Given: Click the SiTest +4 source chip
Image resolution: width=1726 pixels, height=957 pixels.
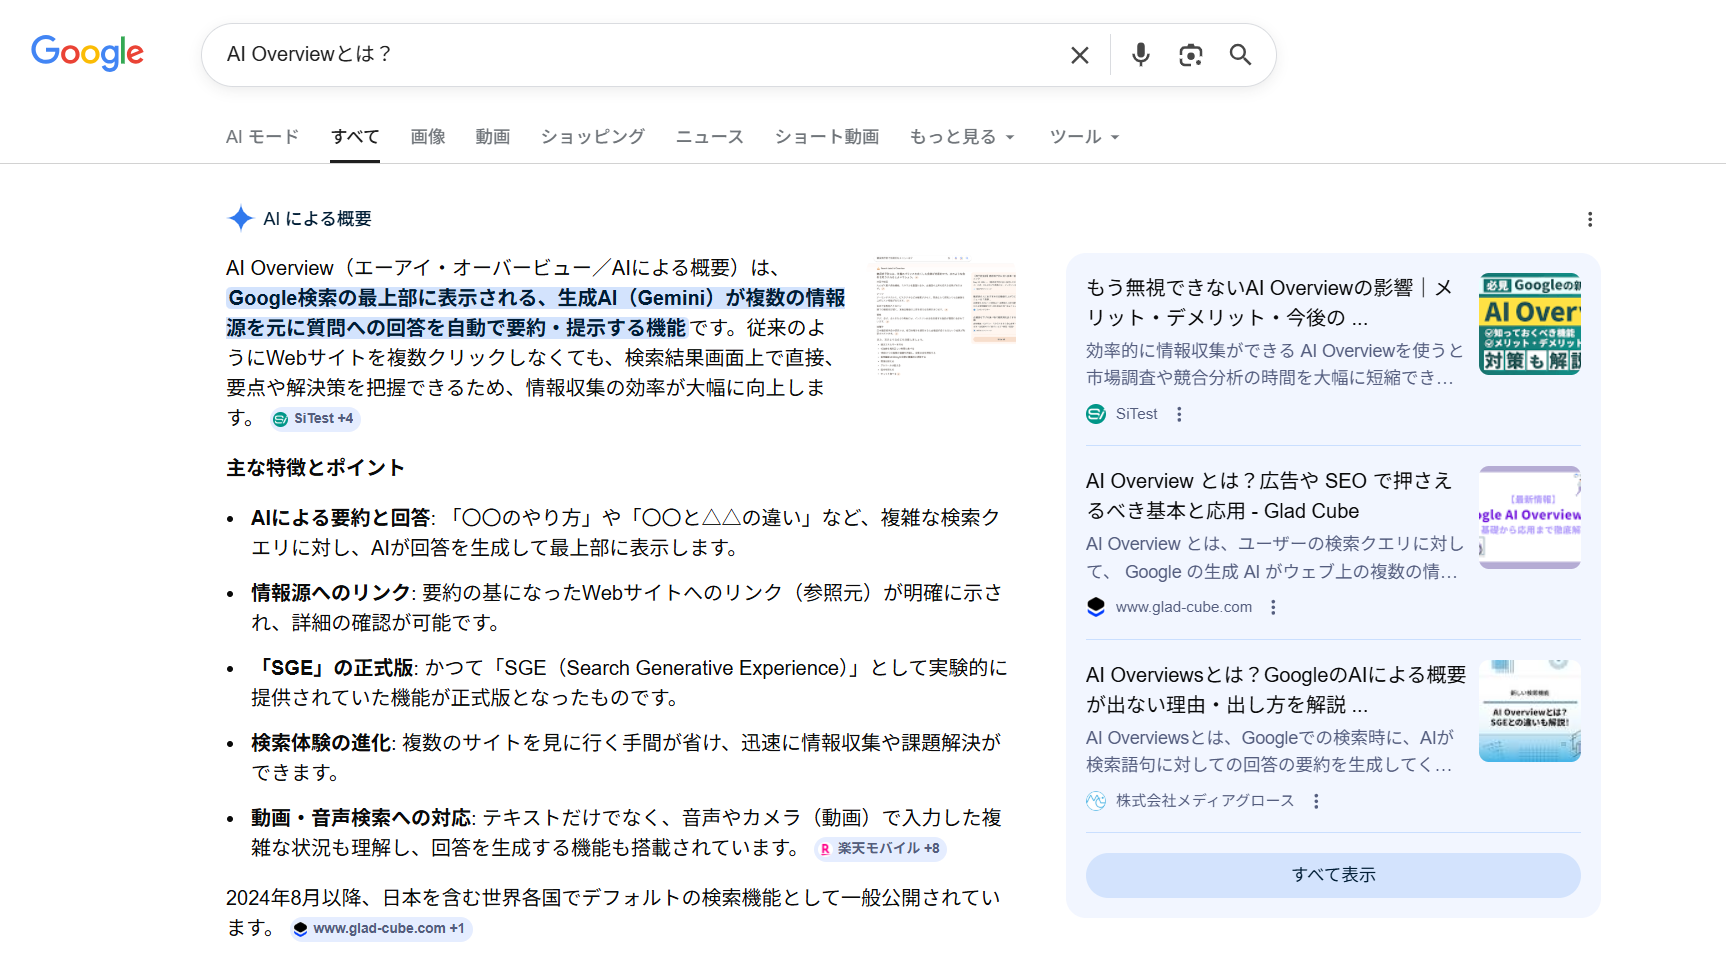Looking at the screenshot, I should click(x=314, y=419).
